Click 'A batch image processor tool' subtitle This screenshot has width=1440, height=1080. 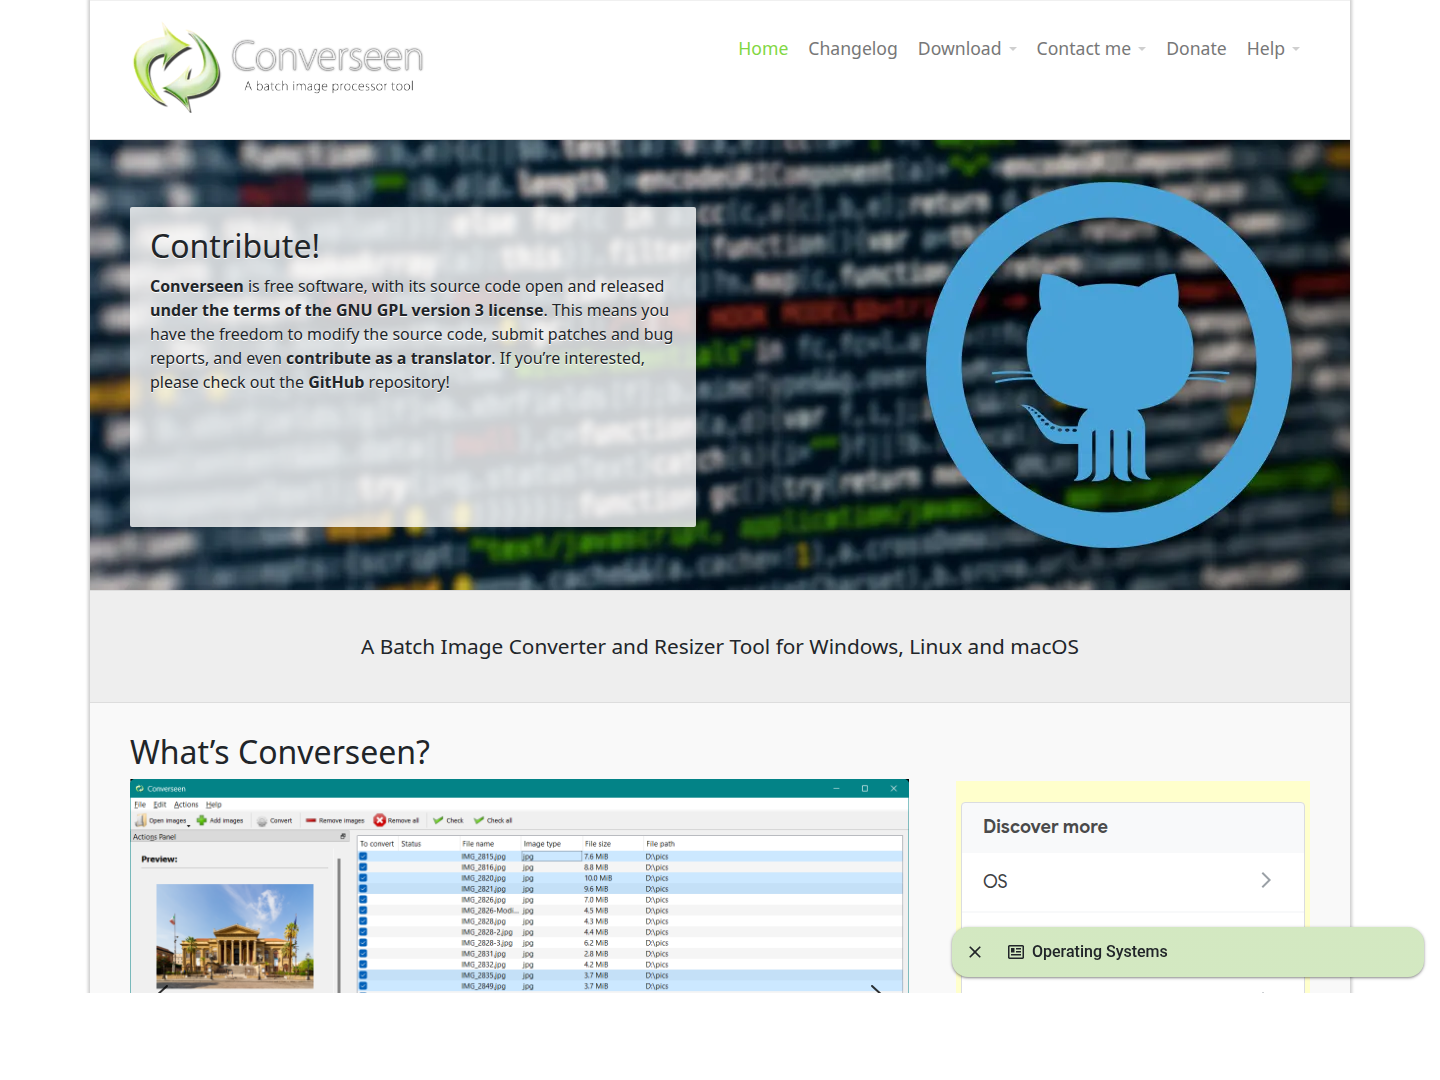(329, 86)
